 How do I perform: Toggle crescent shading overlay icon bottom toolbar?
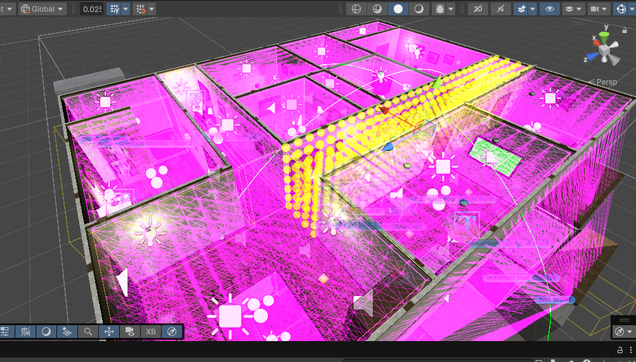point(46,332)
